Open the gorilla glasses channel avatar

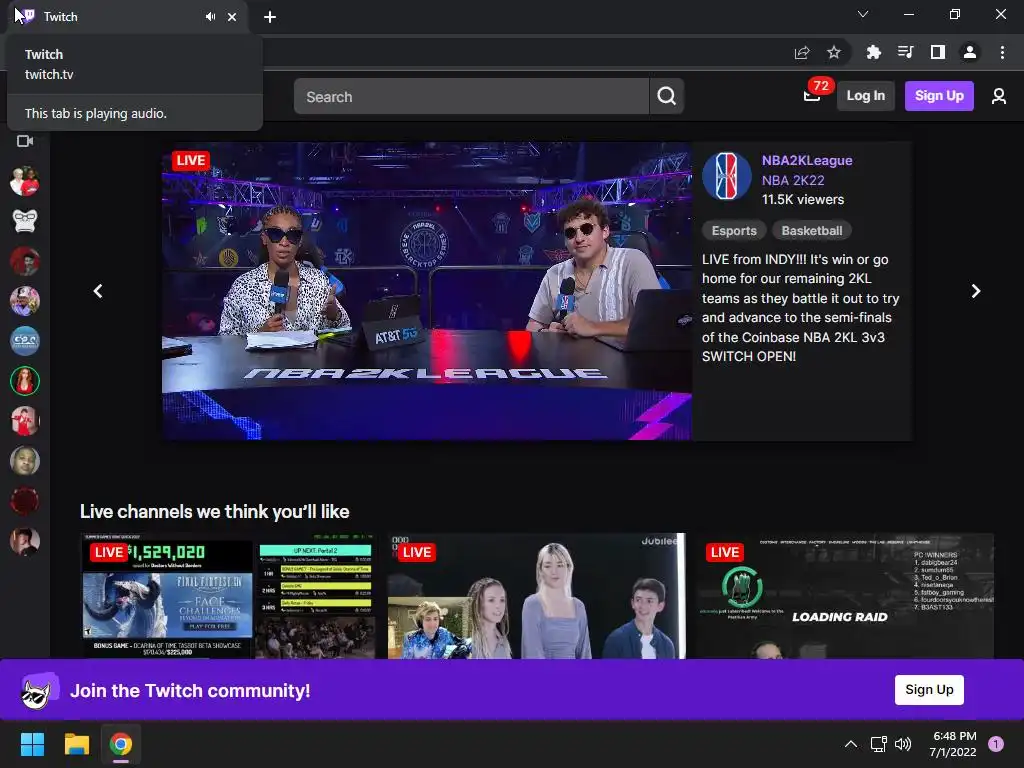coord(25,221)
